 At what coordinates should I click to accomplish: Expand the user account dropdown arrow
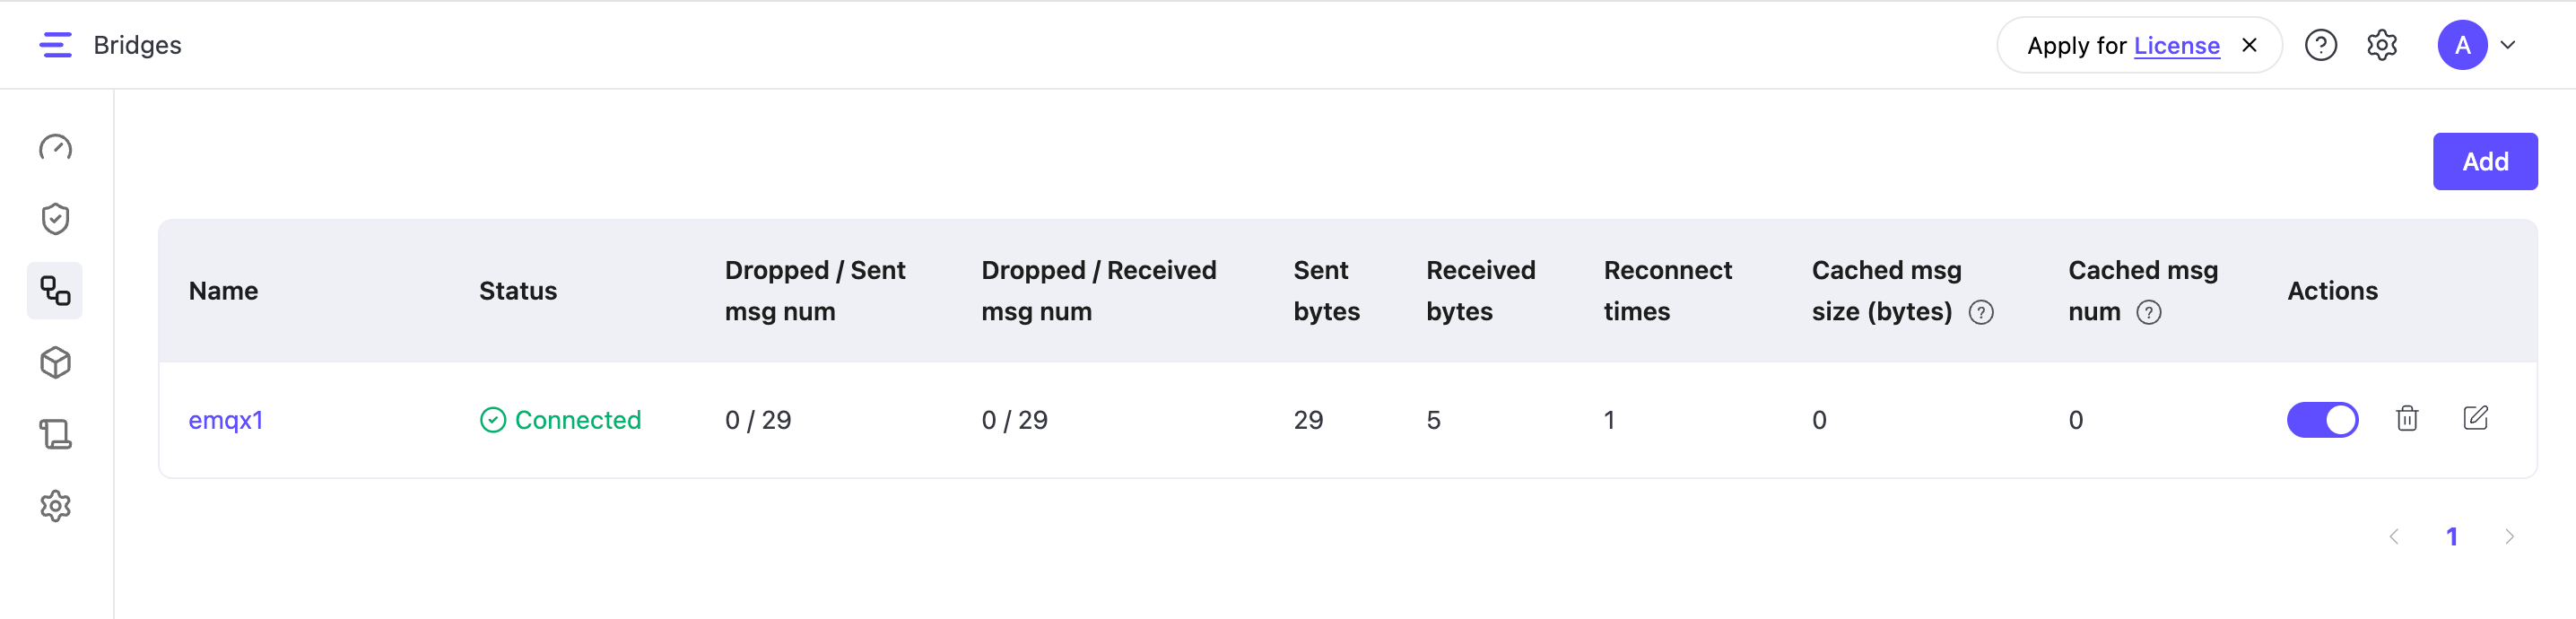(x=2507, y=45)
